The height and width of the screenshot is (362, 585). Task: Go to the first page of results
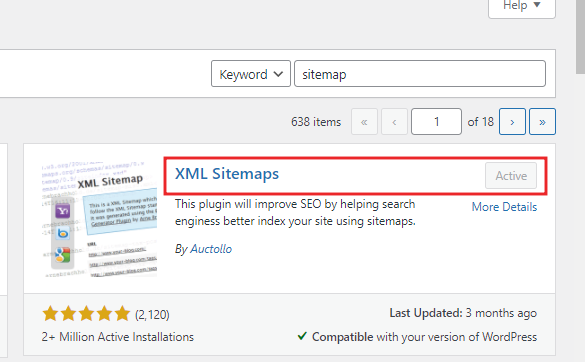[364, 122]
